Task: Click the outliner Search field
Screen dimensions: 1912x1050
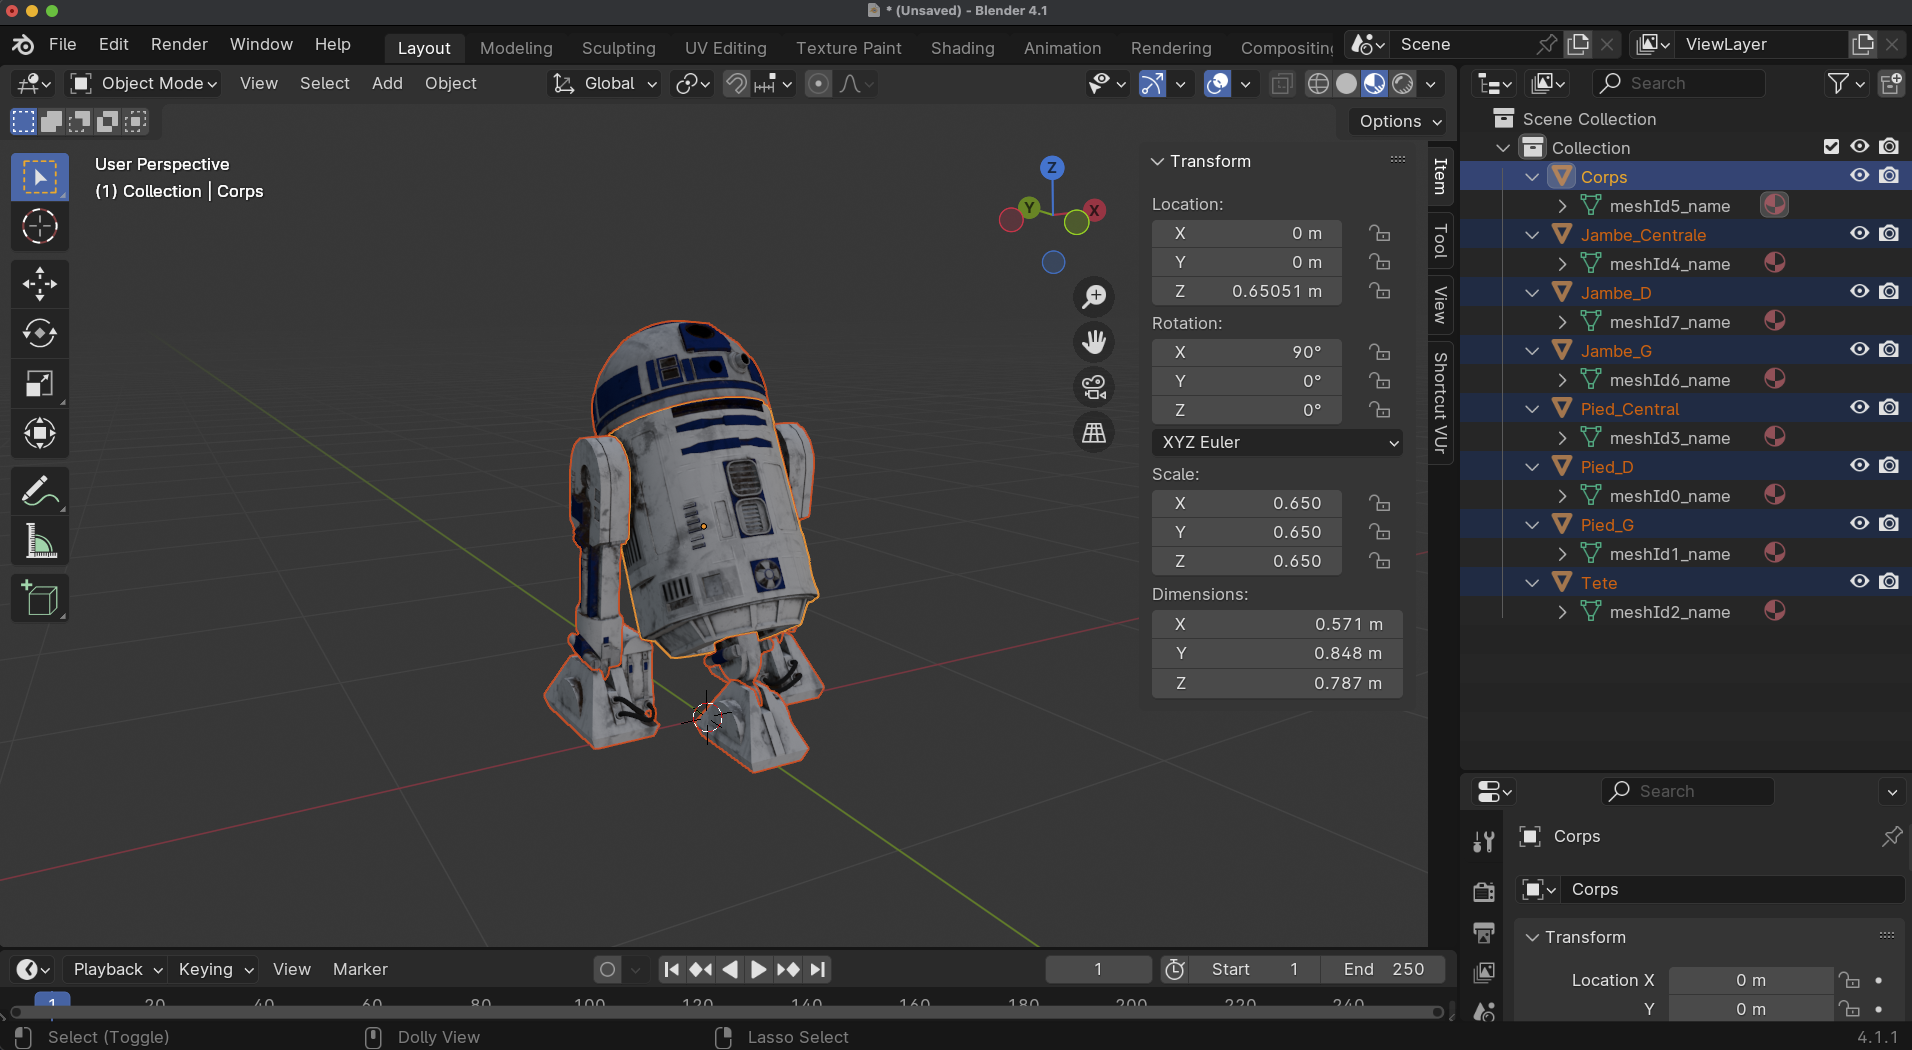Action: click(1678, 84)
